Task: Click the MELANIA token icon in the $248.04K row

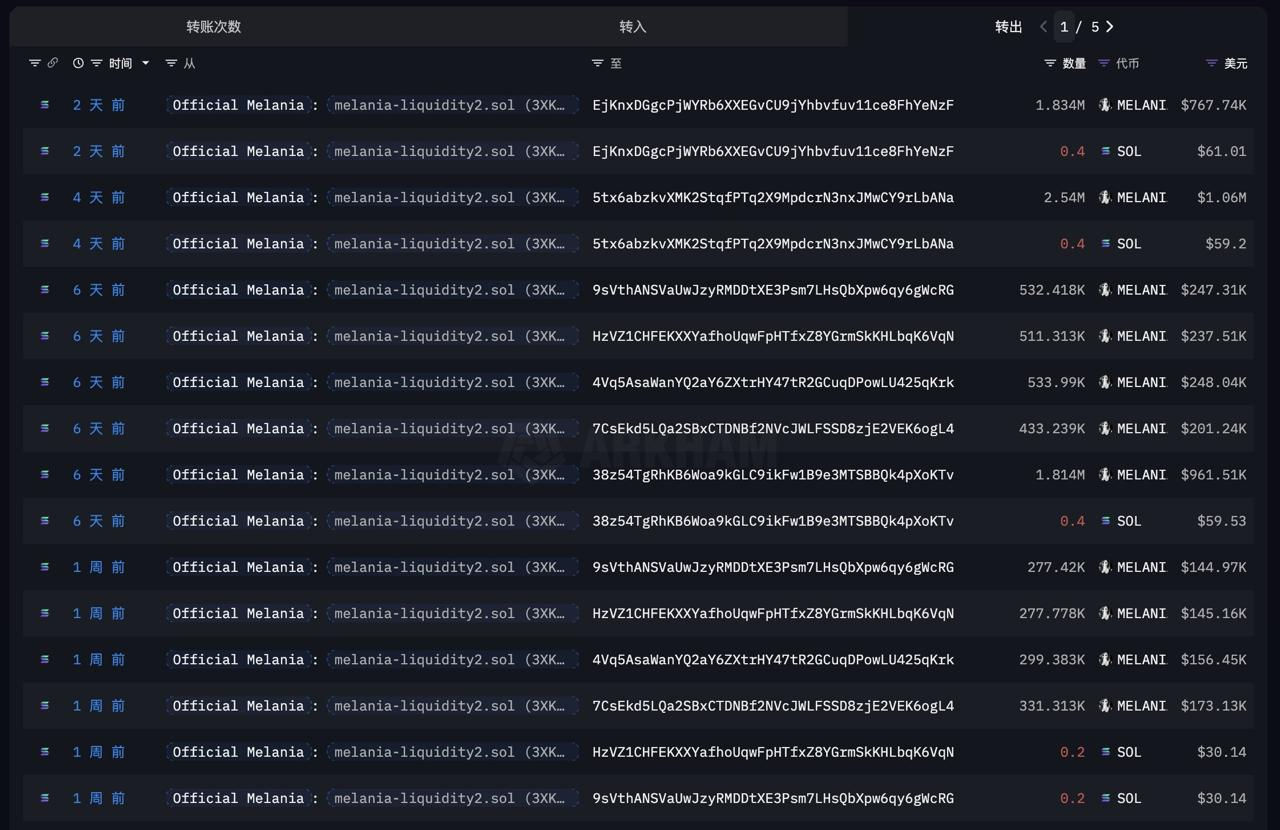Action: click(x=1105, y=382)
